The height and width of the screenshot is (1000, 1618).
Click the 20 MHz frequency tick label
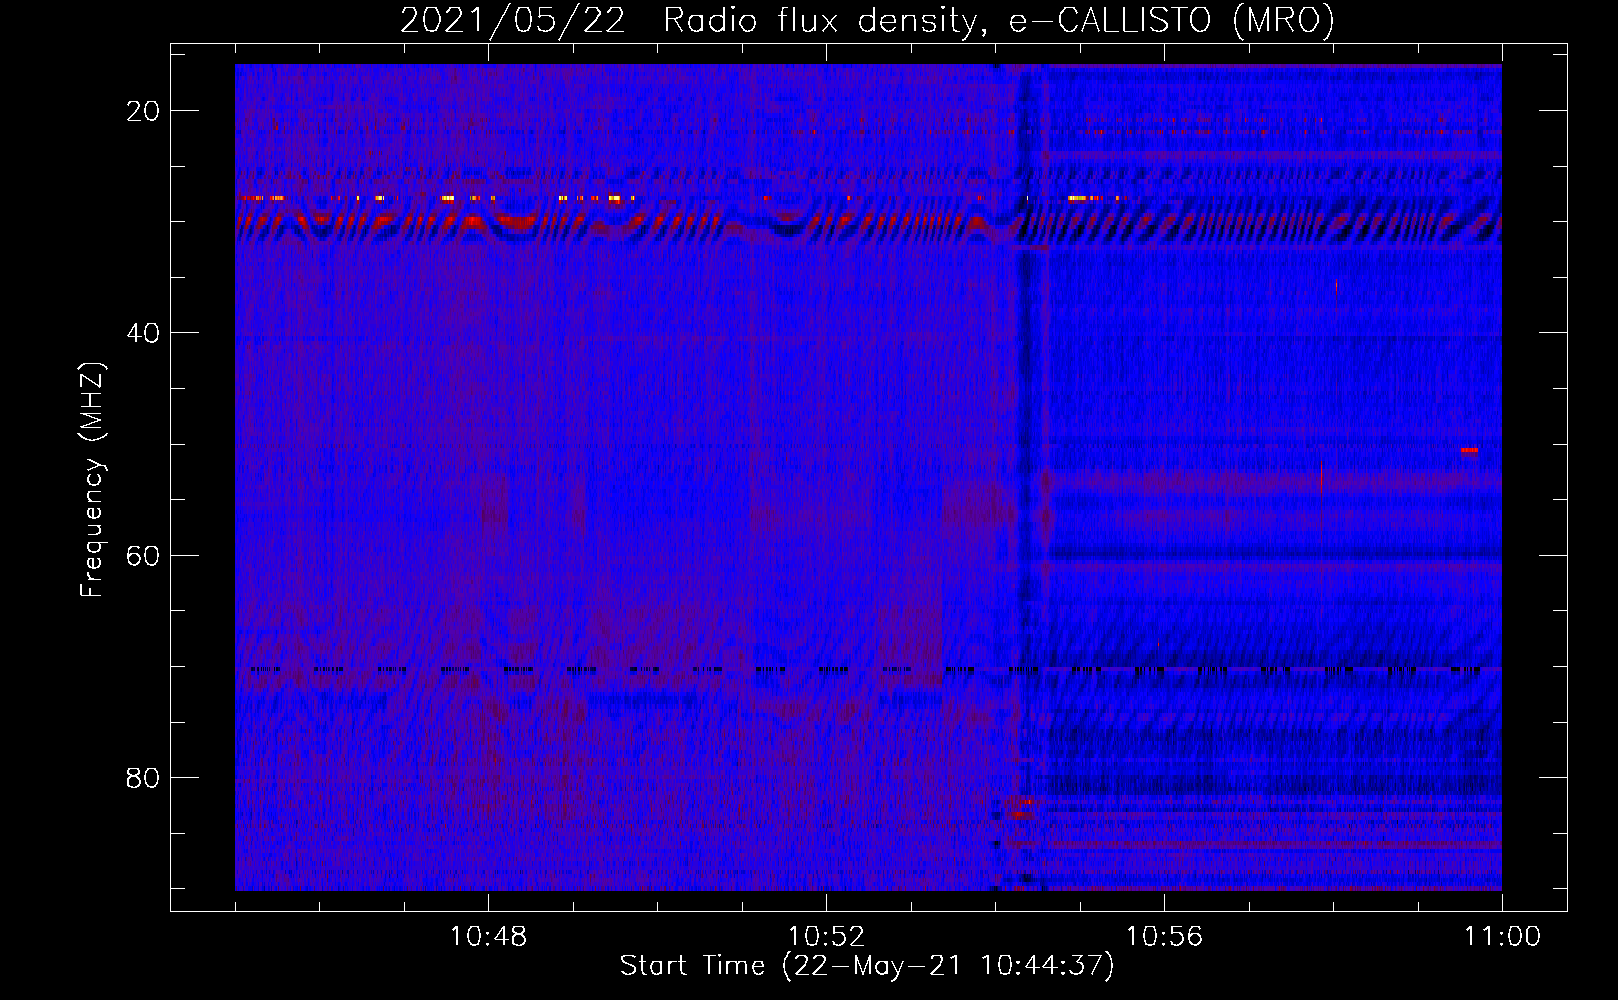[x=143, y=111]
